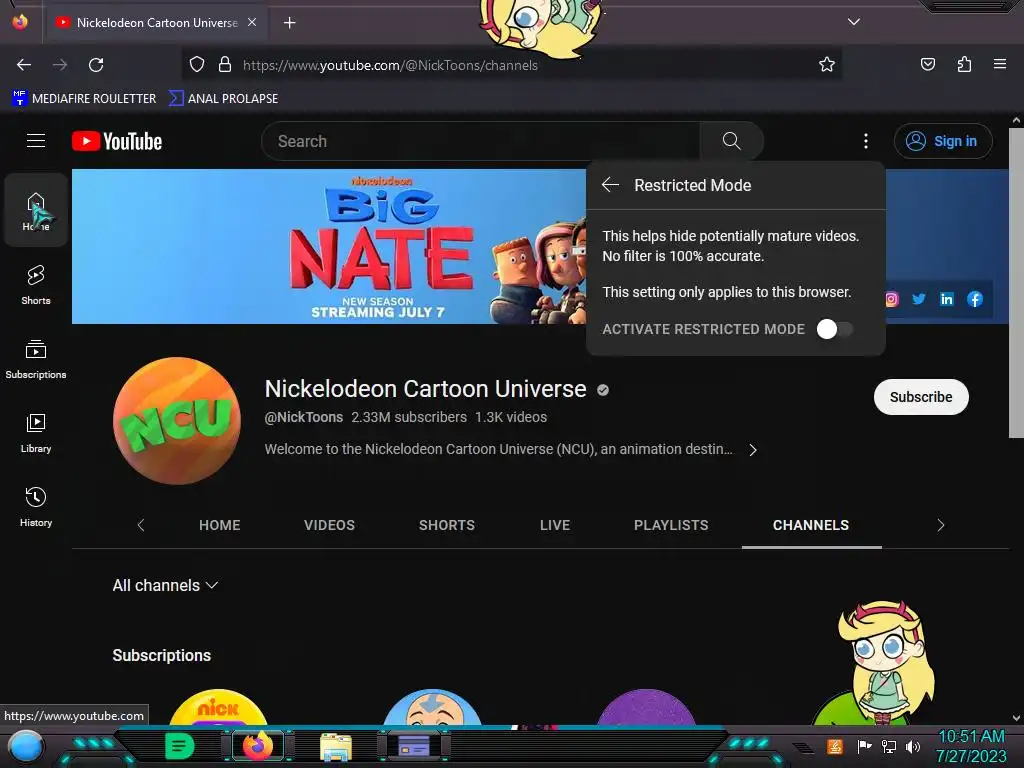Open File Explorer from the taskbar
1024x768 pixels.
(336, 746)
